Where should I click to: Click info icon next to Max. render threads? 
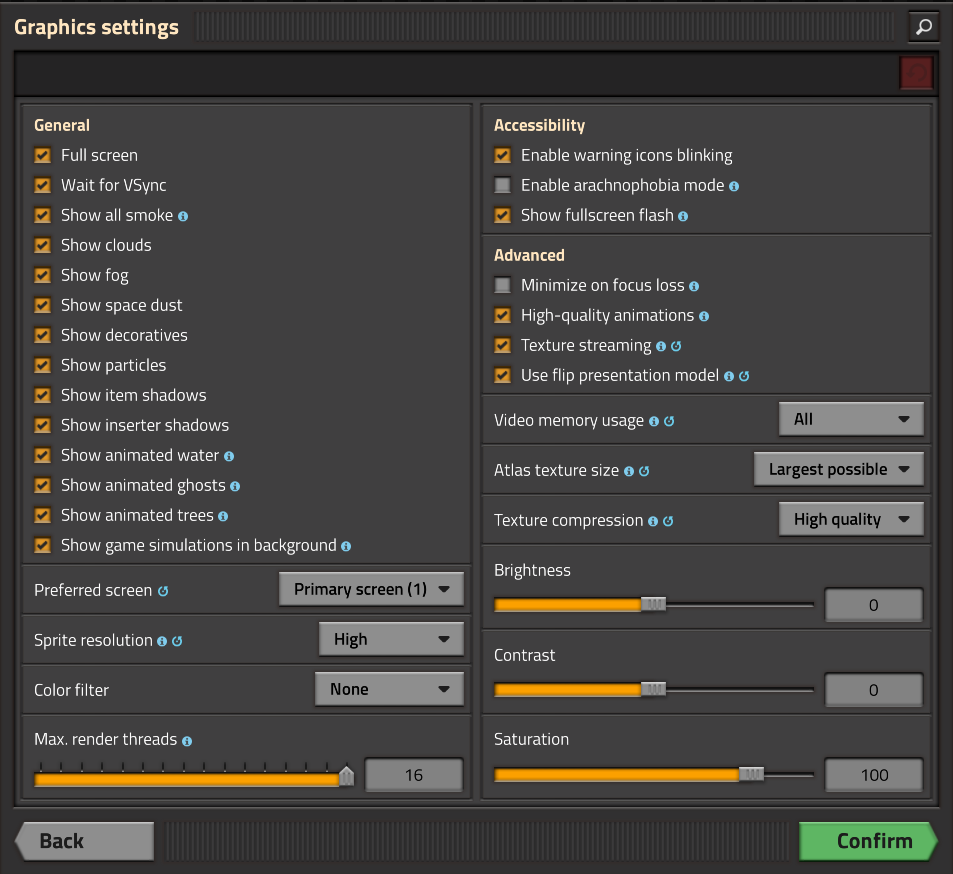point(187,741)
